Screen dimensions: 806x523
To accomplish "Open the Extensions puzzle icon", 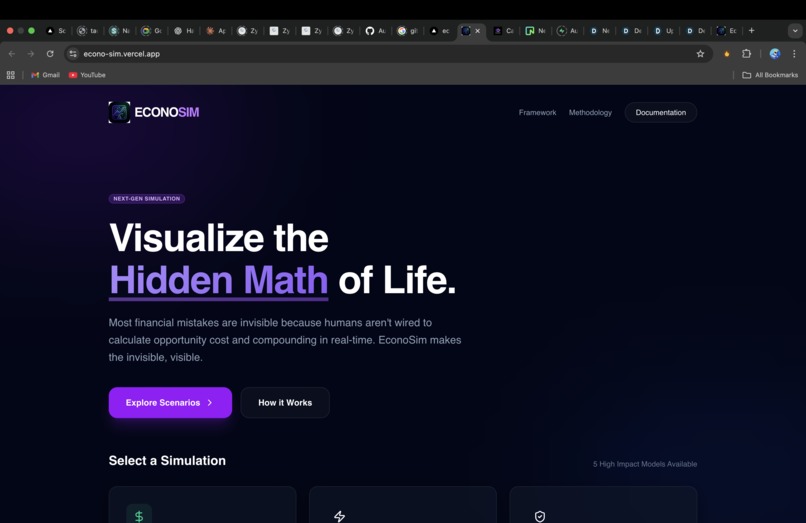I will pyautogui.click(x=746, y=53).
